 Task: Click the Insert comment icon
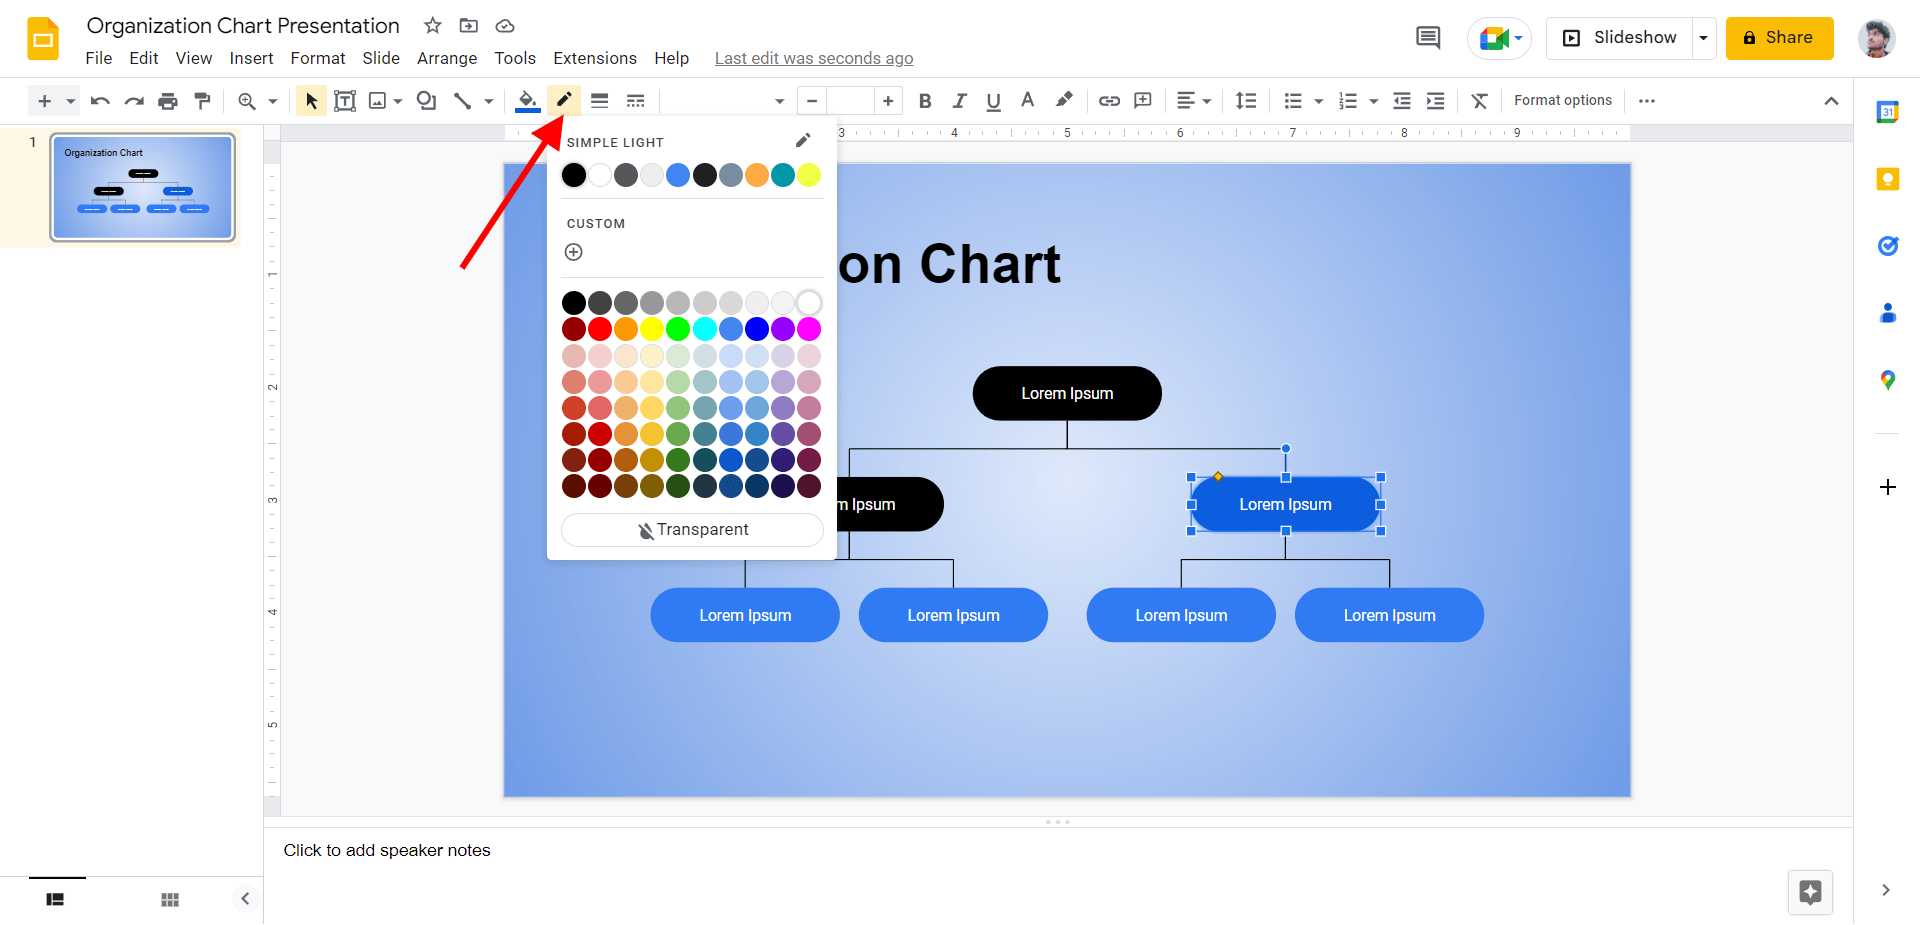click(x=1143, y=100)
